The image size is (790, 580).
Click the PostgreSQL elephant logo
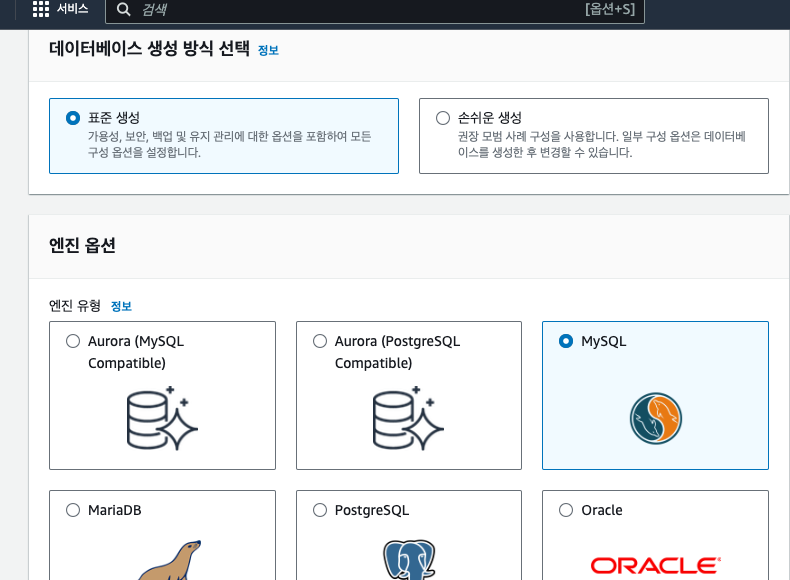[x=409, y=560]
